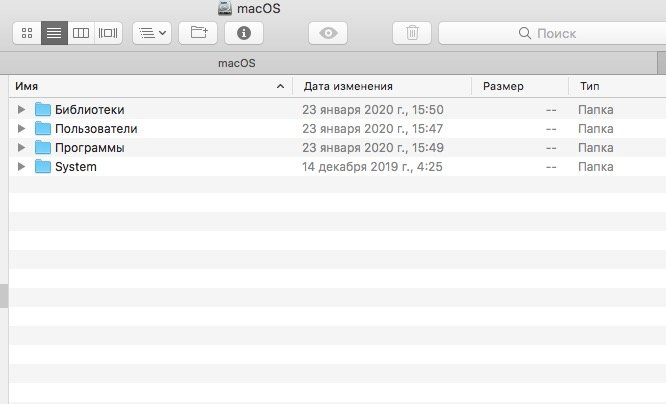
Task: Select the macOS tab
Action: 237,63
